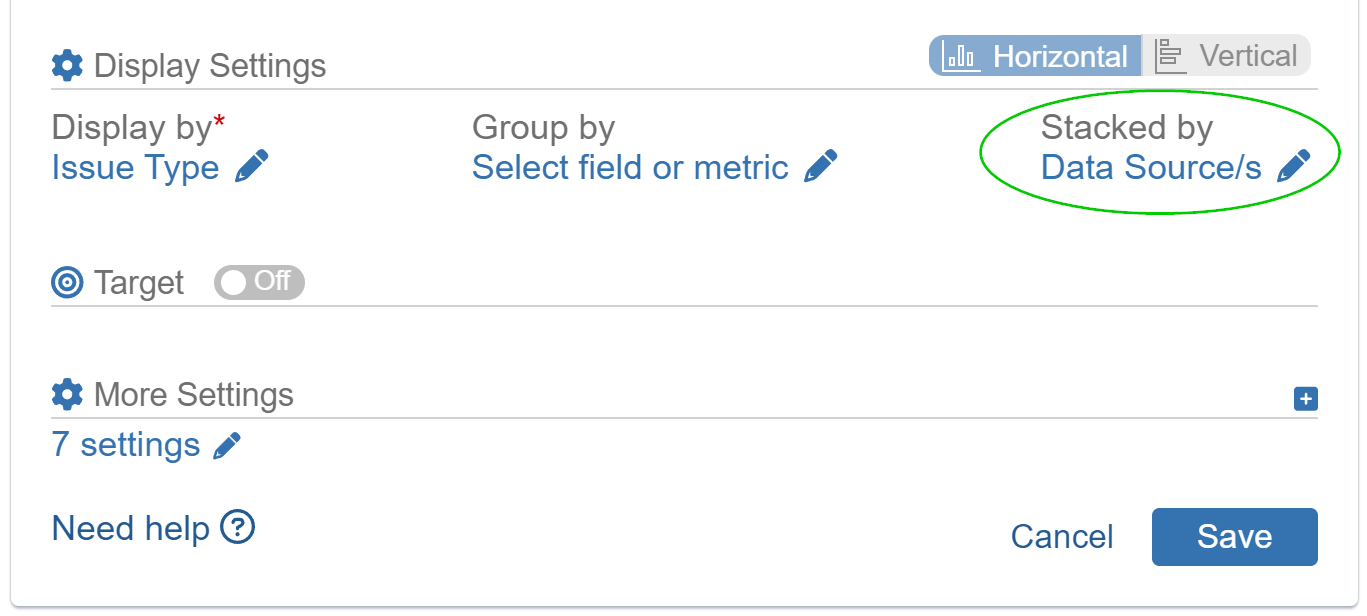
Task: Click the question mark help icon
Action: [237, 528]
